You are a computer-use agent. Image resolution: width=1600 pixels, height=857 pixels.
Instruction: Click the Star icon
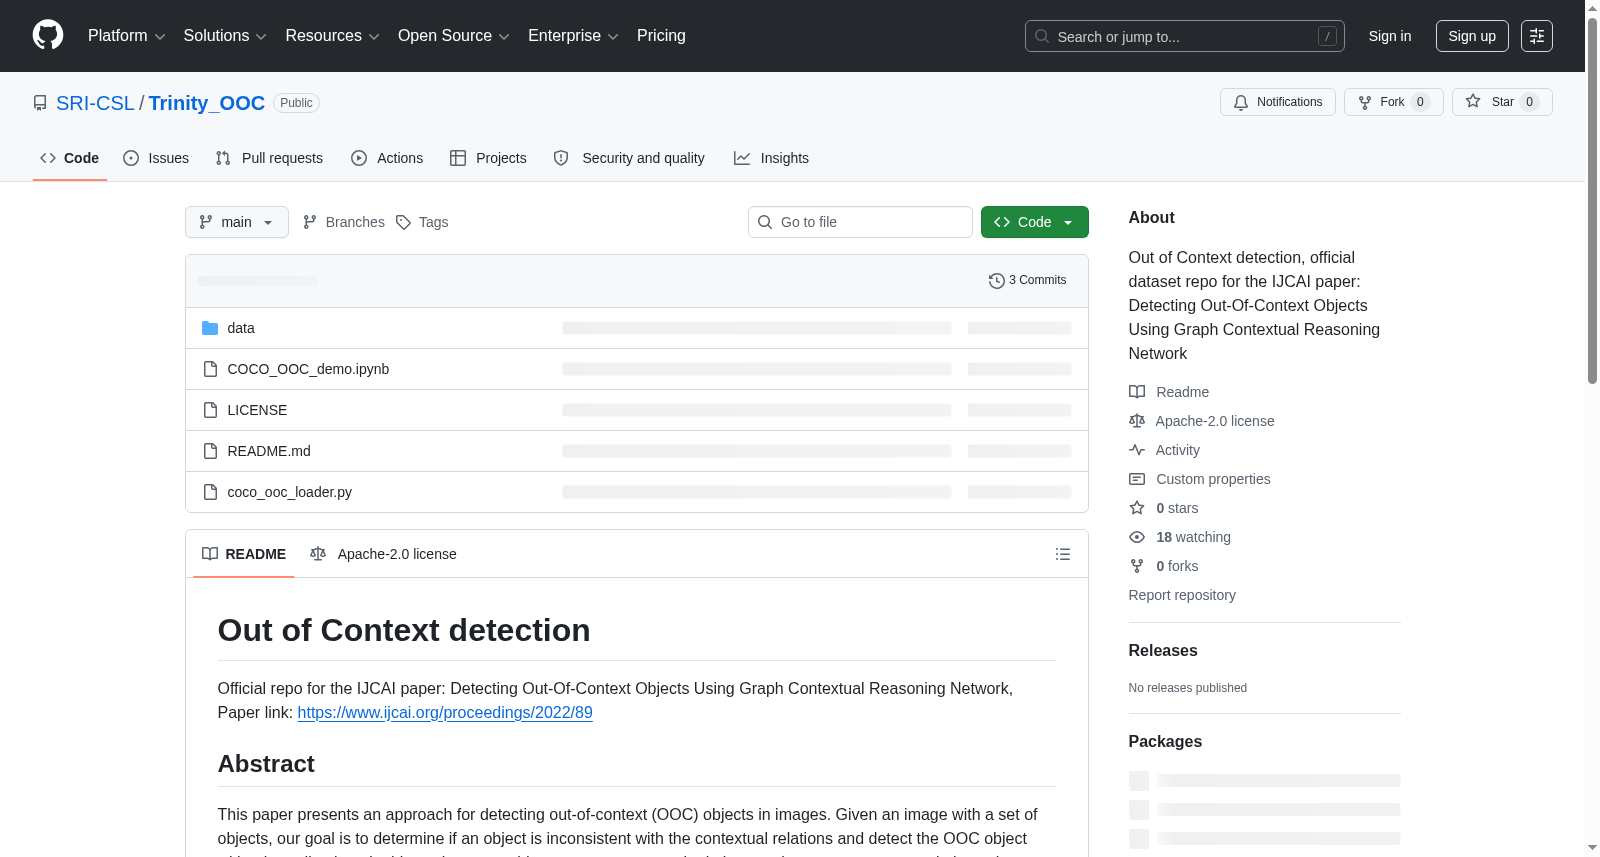(1473, 102)
